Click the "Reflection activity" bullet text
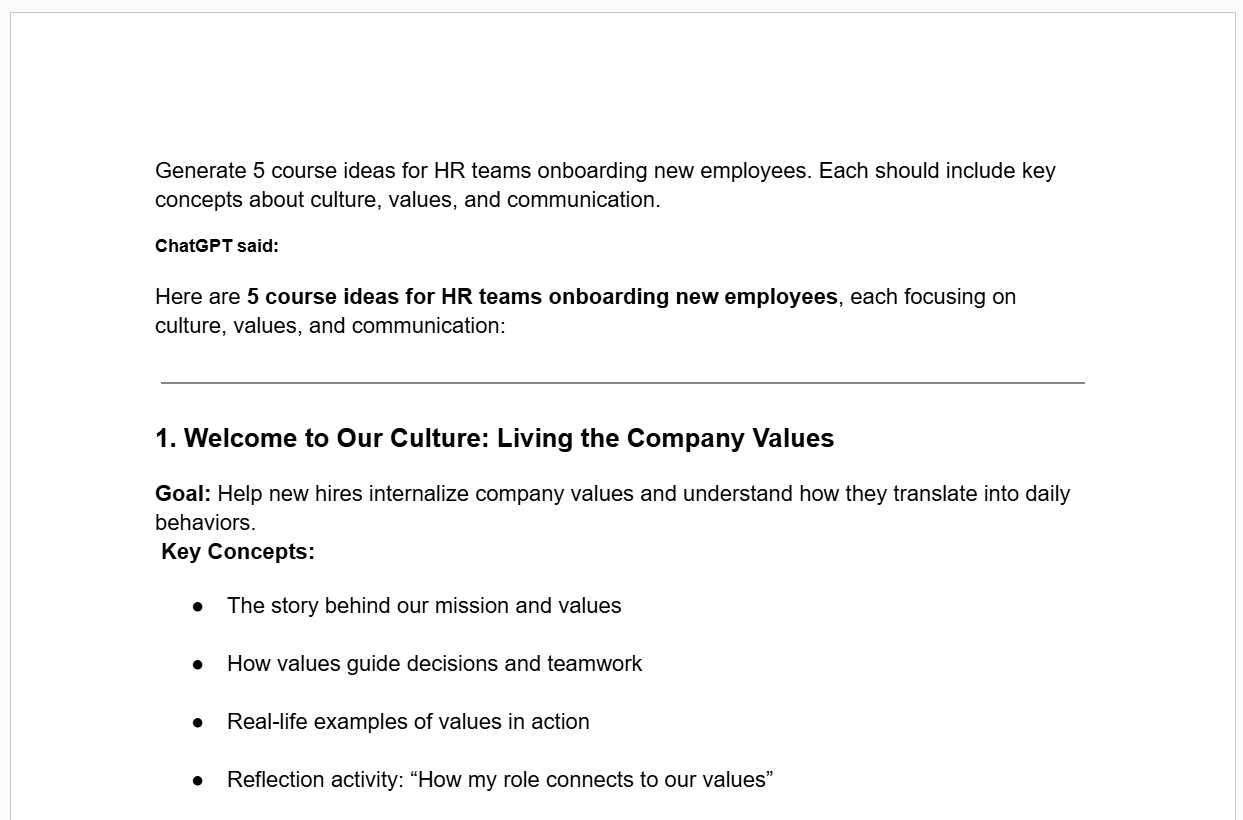Viewport: 1243px width, 820px height. pos(315,780)
